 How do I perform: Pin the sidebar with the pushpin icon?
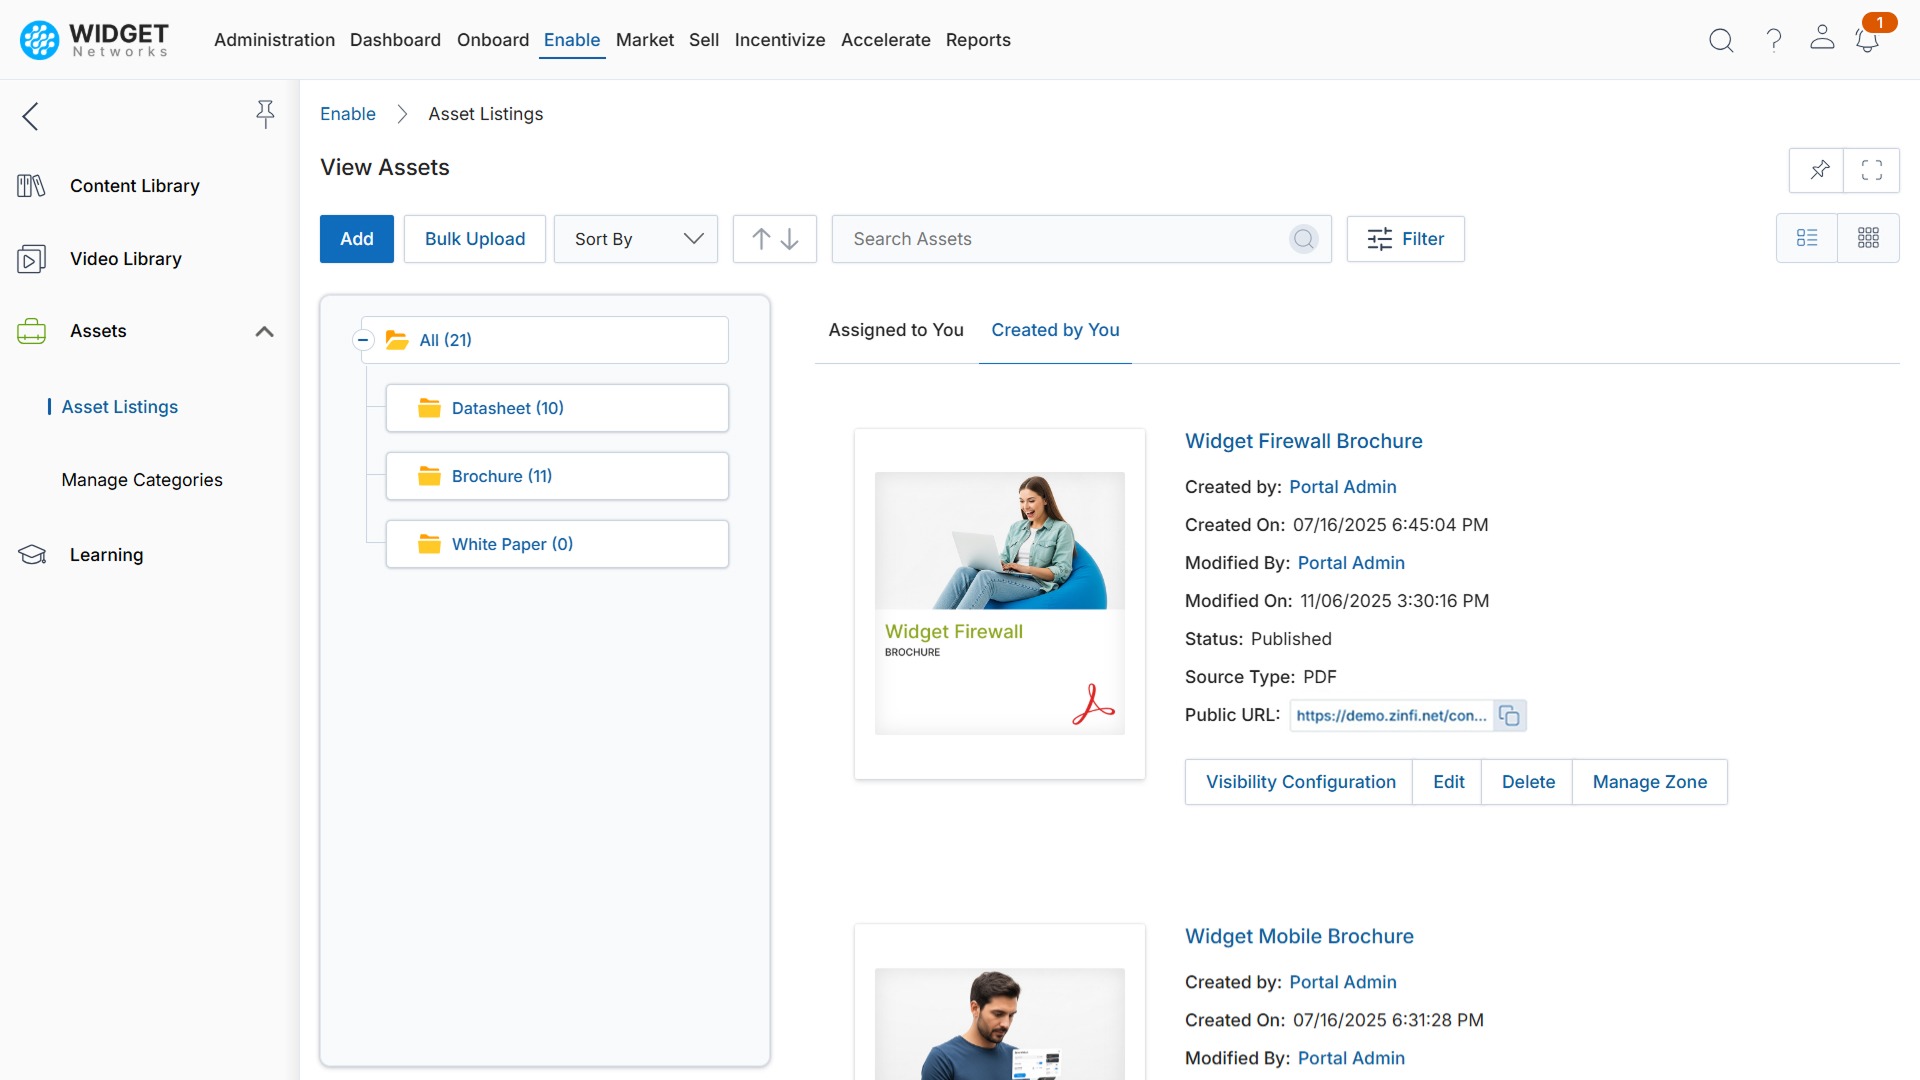coord(265,114)
